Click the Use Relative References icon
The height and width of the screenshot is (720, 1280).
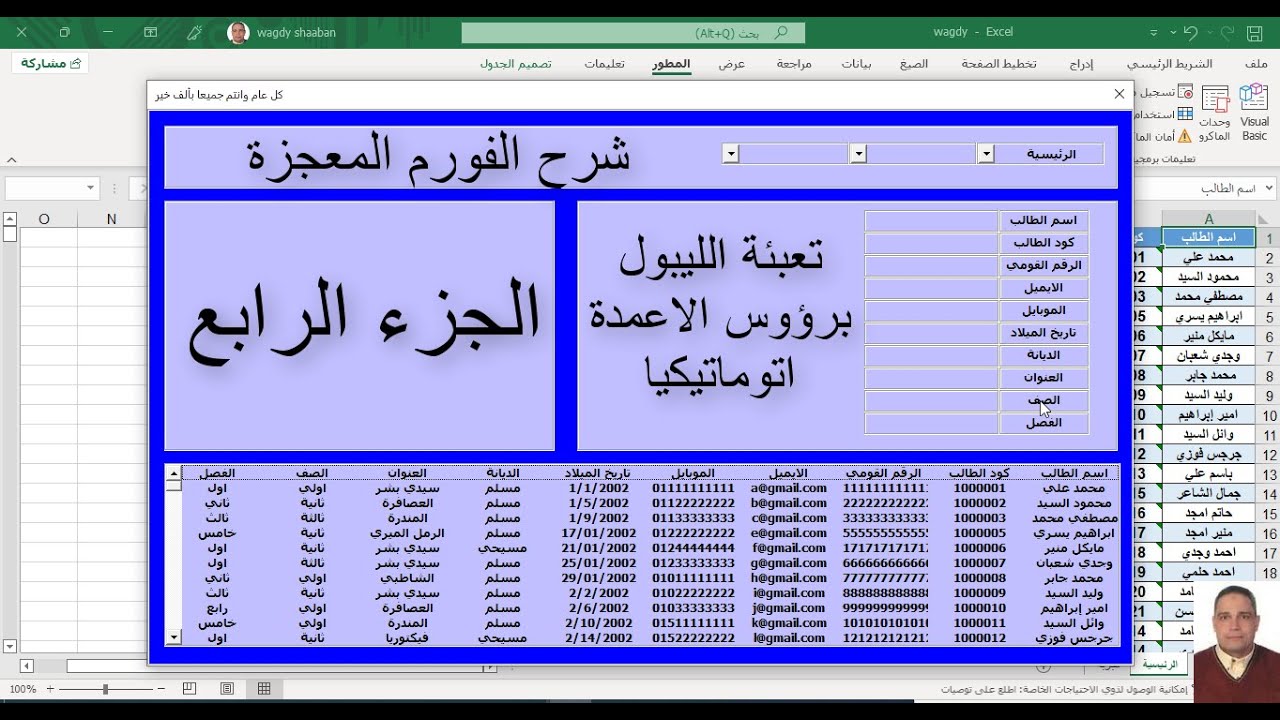point(1185,114)
